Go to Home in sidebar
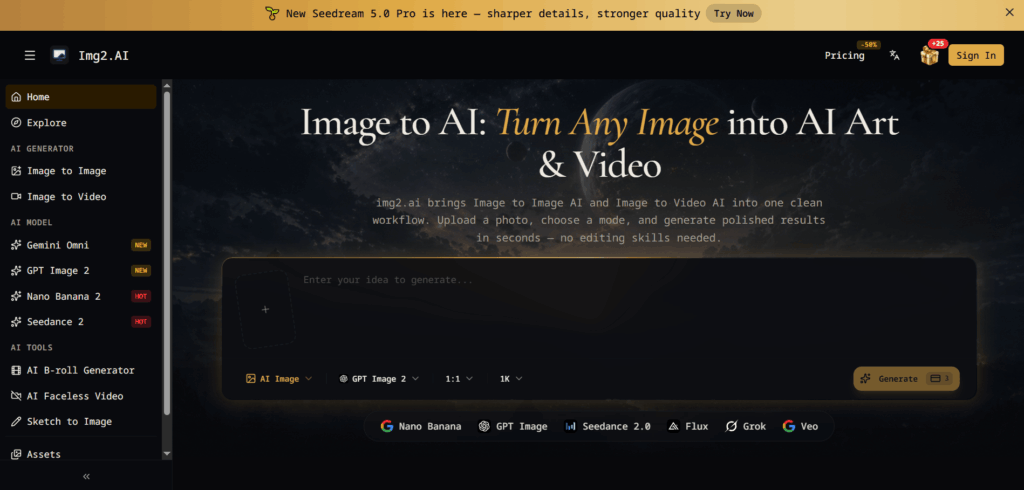The height and width of the screenshot is (490, 1024). click(x=81, y=97)
